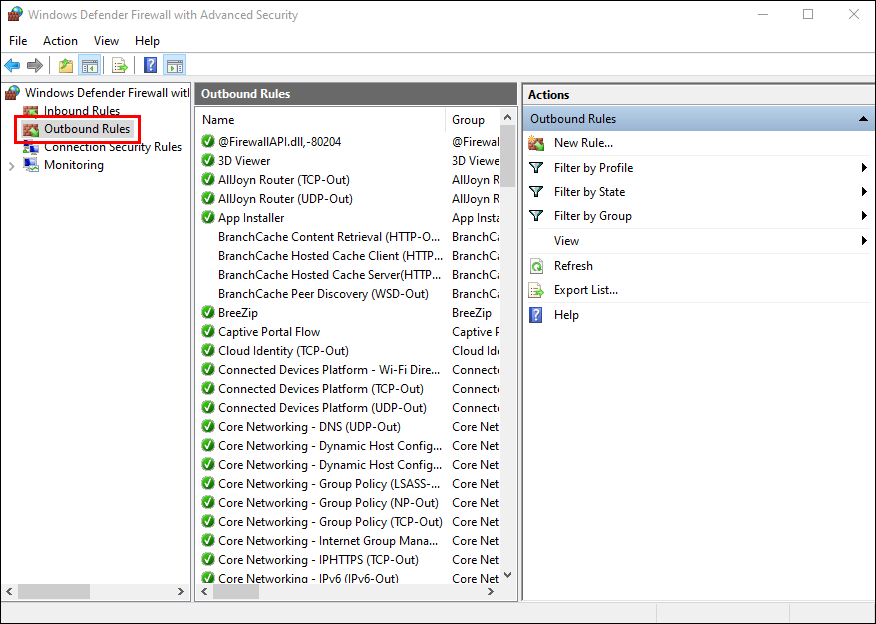The width and height of the screenshot is (876, 624).
Task: Click the Filter by Group funnel icon
Action: 536,216
